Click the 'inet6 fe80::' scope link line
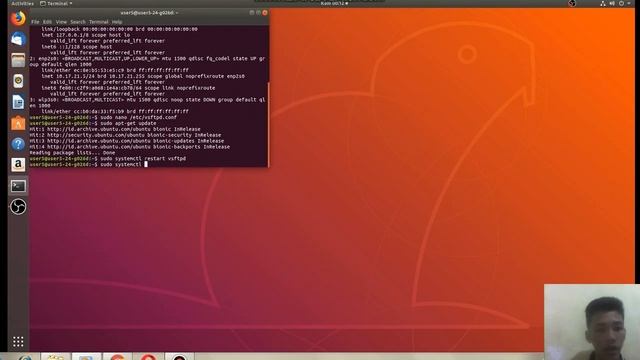This screenshot has width=640, height=360. tap(128, 88)
